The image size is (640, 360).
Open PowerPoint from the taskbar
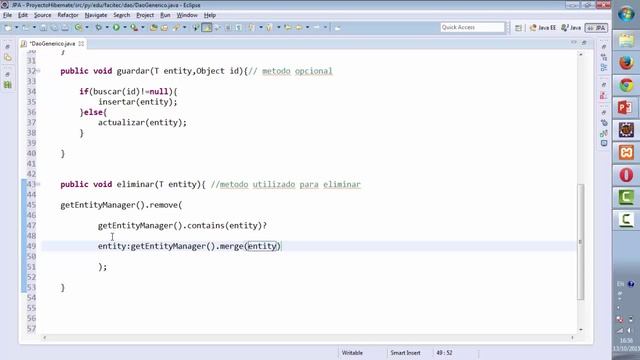pyautogui.click(x=626, y=107)
